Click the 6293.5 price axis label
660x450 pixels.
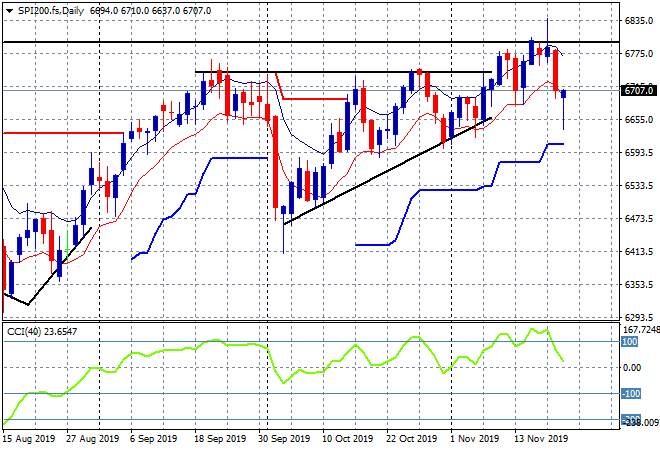tap(639, 317)
